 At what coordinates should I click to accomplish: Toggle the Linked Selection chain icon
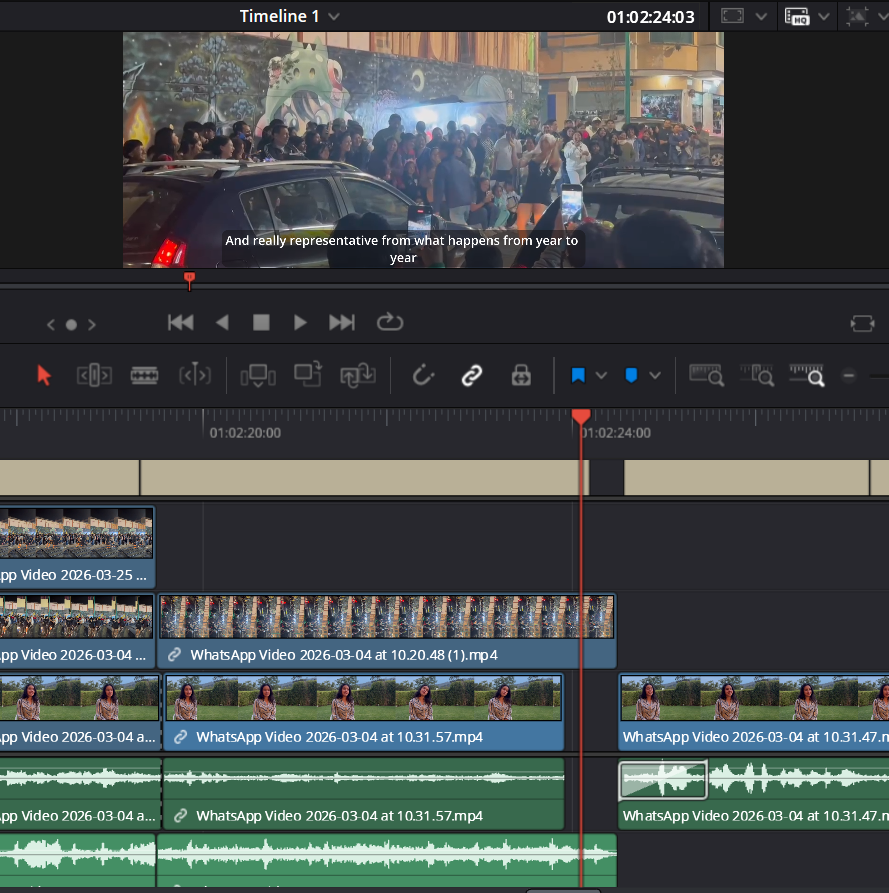[x=472, y=375]
